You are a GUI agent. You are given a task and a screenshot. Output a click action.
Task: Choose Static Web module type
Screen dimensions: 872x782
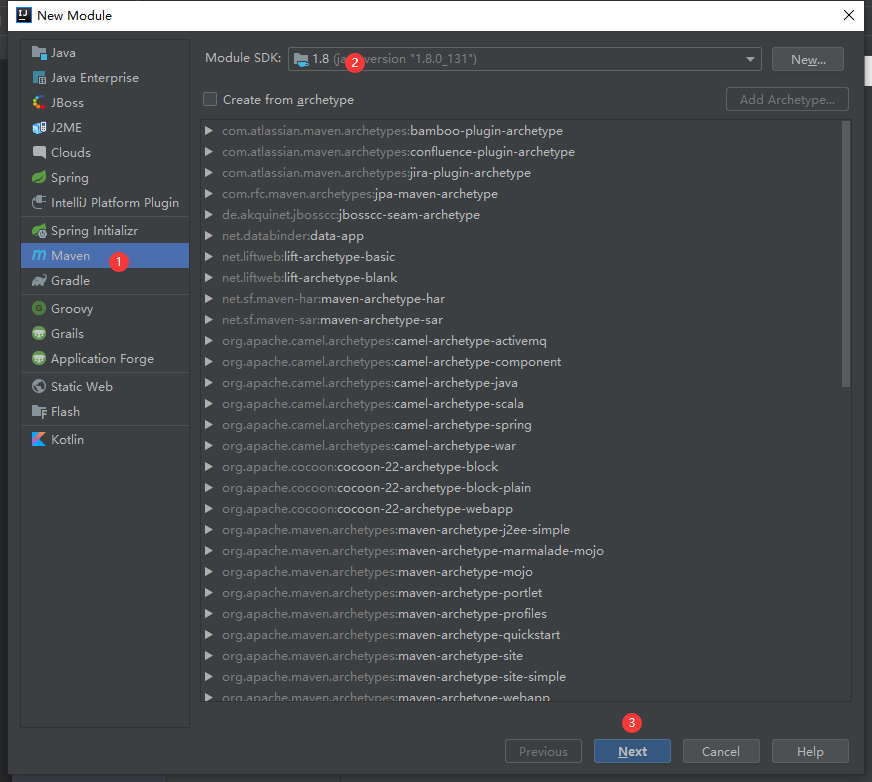(105, 386)
